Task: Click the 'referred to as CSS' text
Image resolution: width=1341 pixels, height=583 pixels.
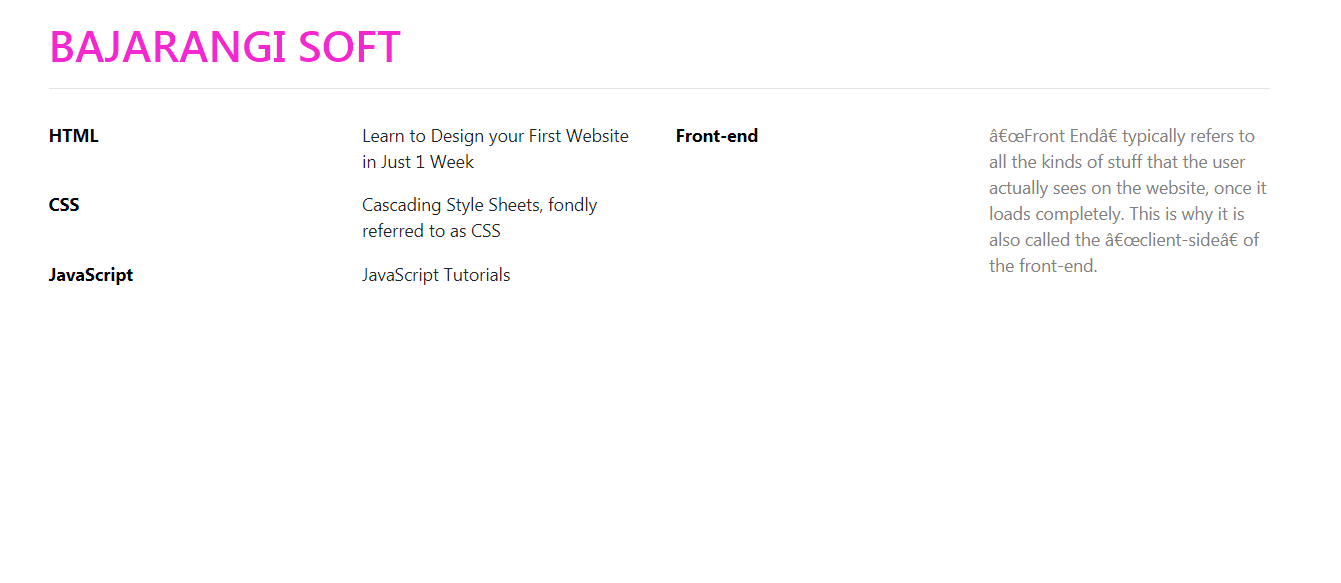Action: pos(431,231)
